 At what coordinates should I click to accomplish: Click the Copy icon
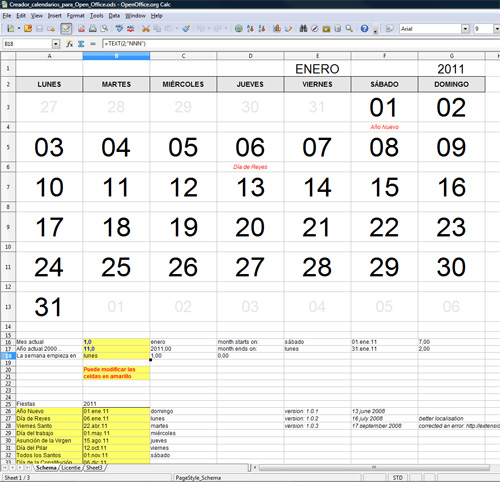click(x=157, y=29)
